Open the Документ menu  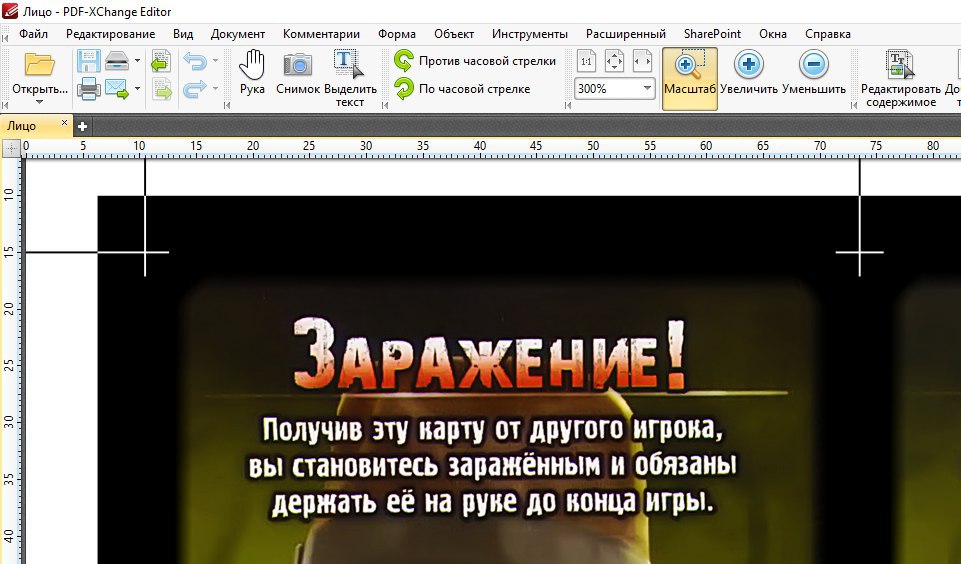coord(238,34)
